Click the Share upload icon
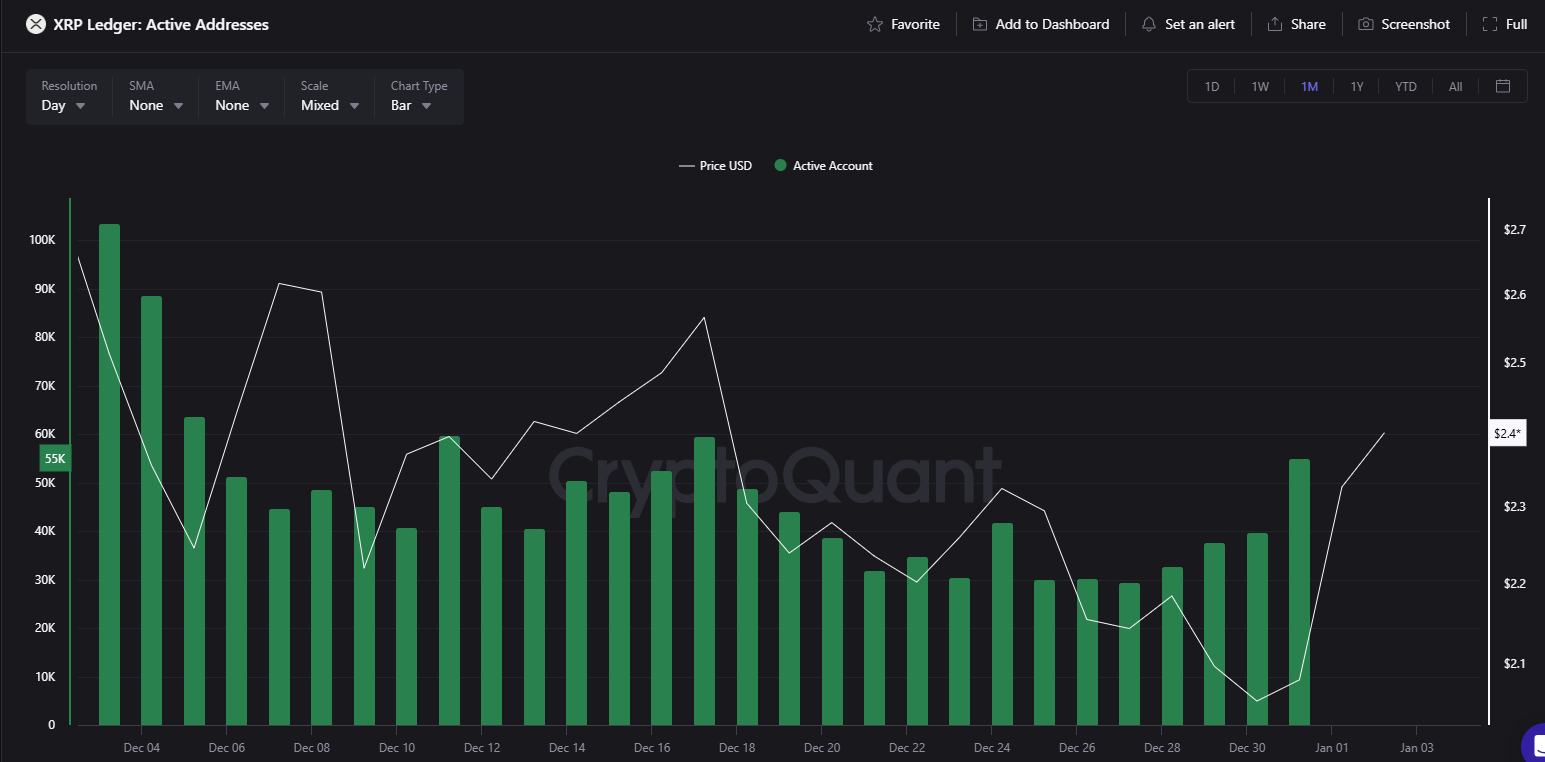The image size is (1545, 762). [1275, 24]
